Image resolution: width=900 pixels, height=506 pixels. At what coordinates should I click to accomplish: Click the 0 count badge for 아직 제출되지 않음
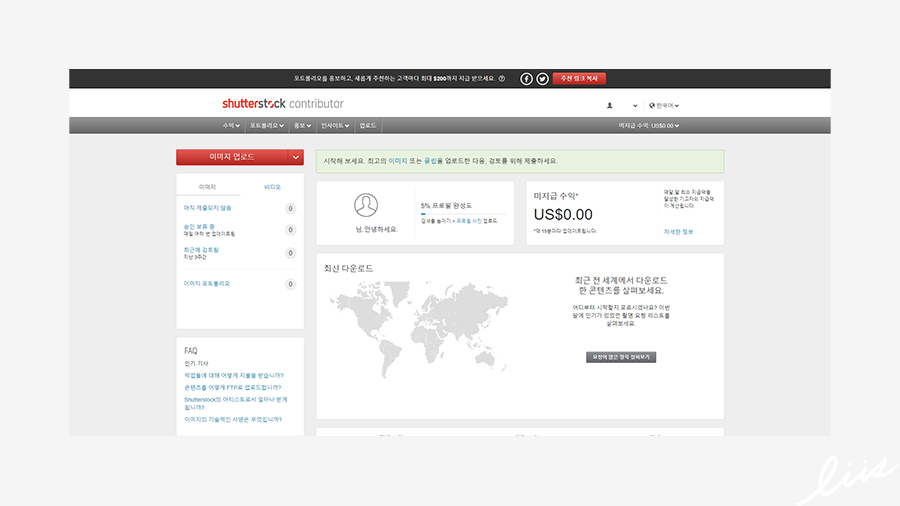[x=290, y=209]
